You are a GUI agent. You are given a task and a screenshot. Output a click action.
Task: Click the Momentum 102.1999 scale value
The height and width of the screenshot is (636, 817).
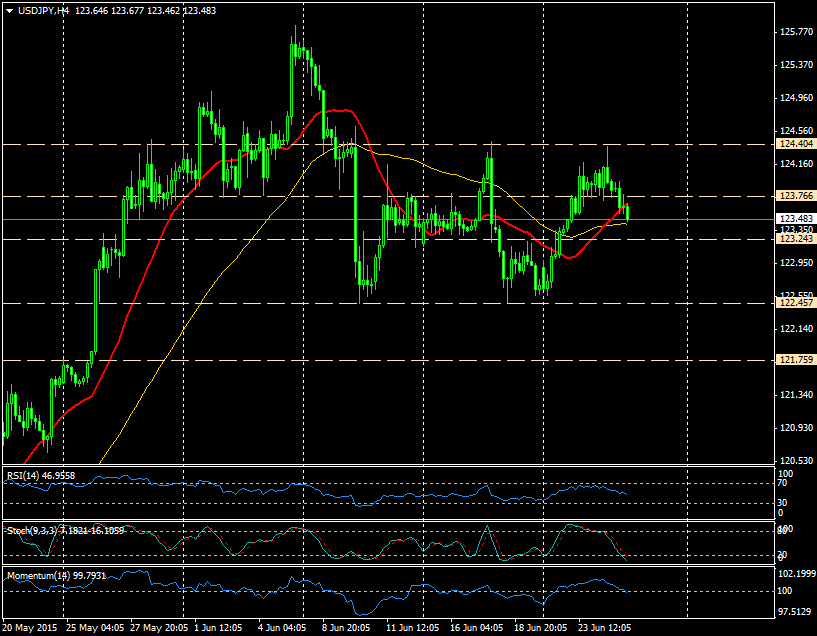pos(797,574)
